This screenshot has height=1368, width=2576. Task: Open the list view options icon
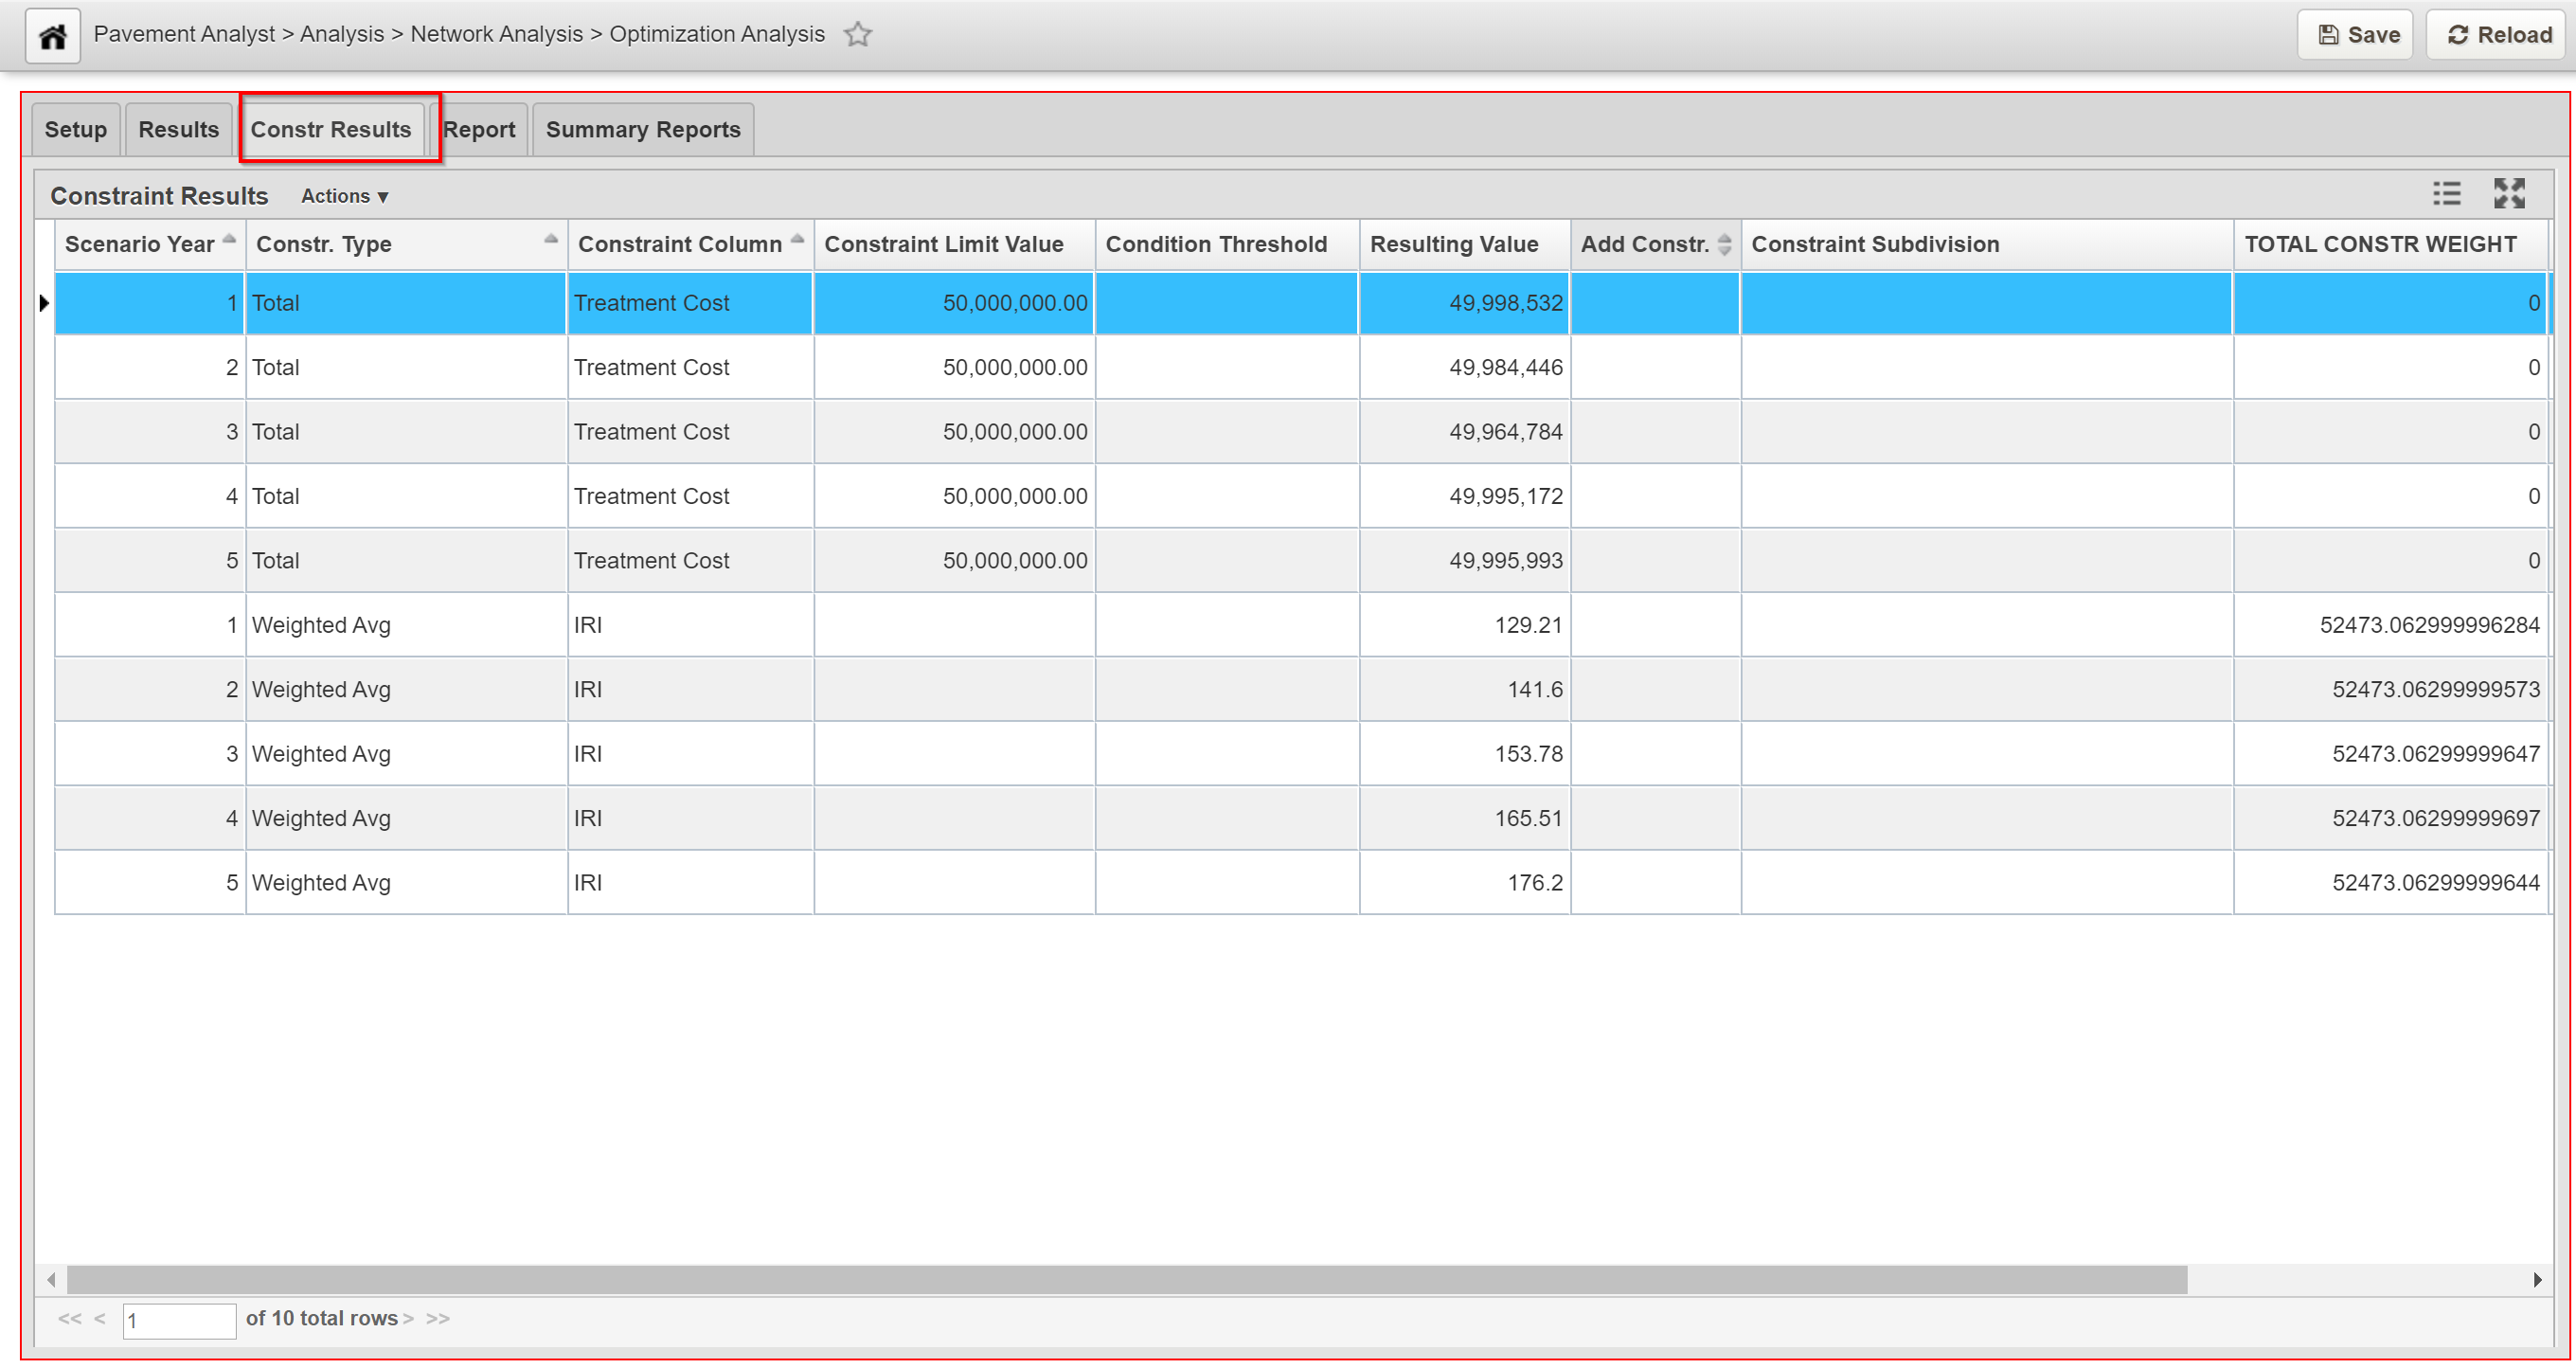coord(2446,194)
